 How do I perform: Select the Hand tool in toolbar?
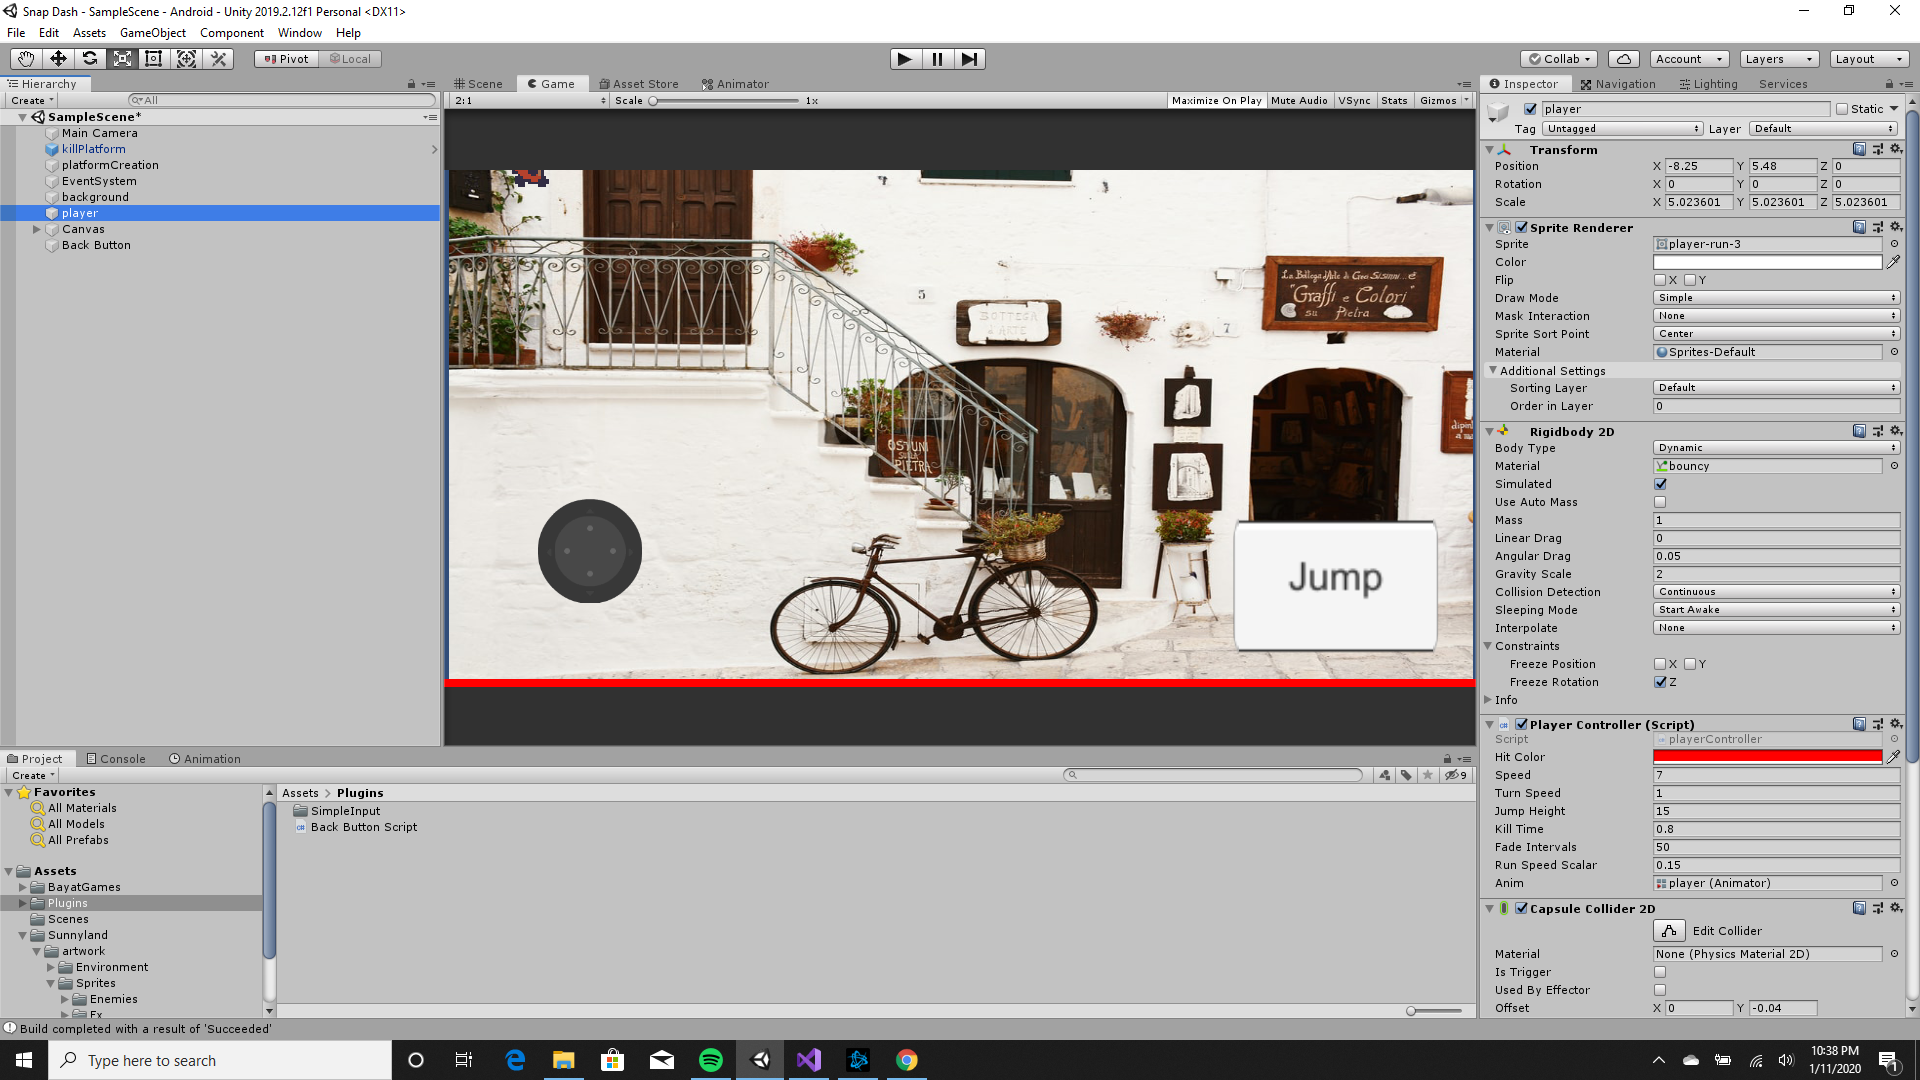pyautogui.click(x=26, y=59)
